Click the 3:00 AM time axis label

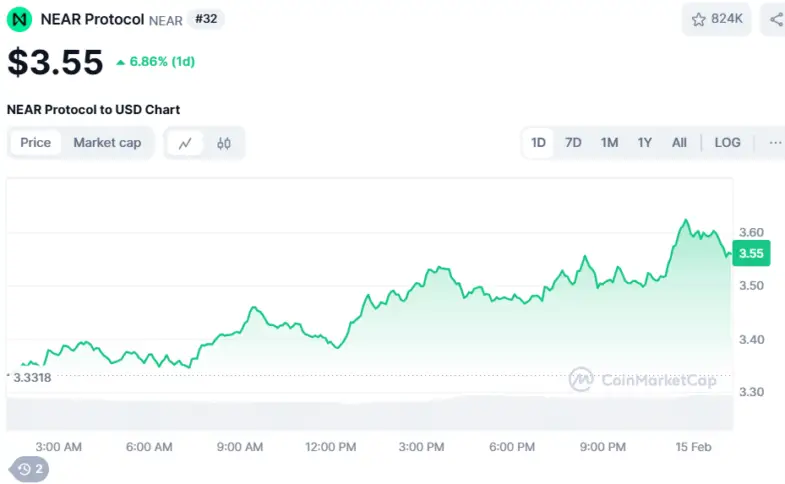[59, 447]
